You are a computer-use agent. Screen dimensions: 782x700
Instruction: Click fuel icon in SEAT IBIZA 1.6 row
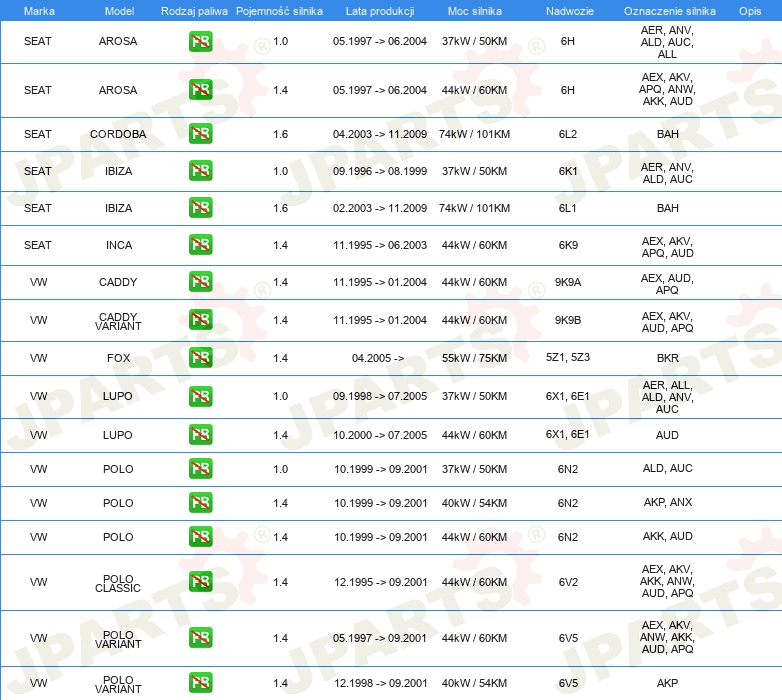pos(200,207)
